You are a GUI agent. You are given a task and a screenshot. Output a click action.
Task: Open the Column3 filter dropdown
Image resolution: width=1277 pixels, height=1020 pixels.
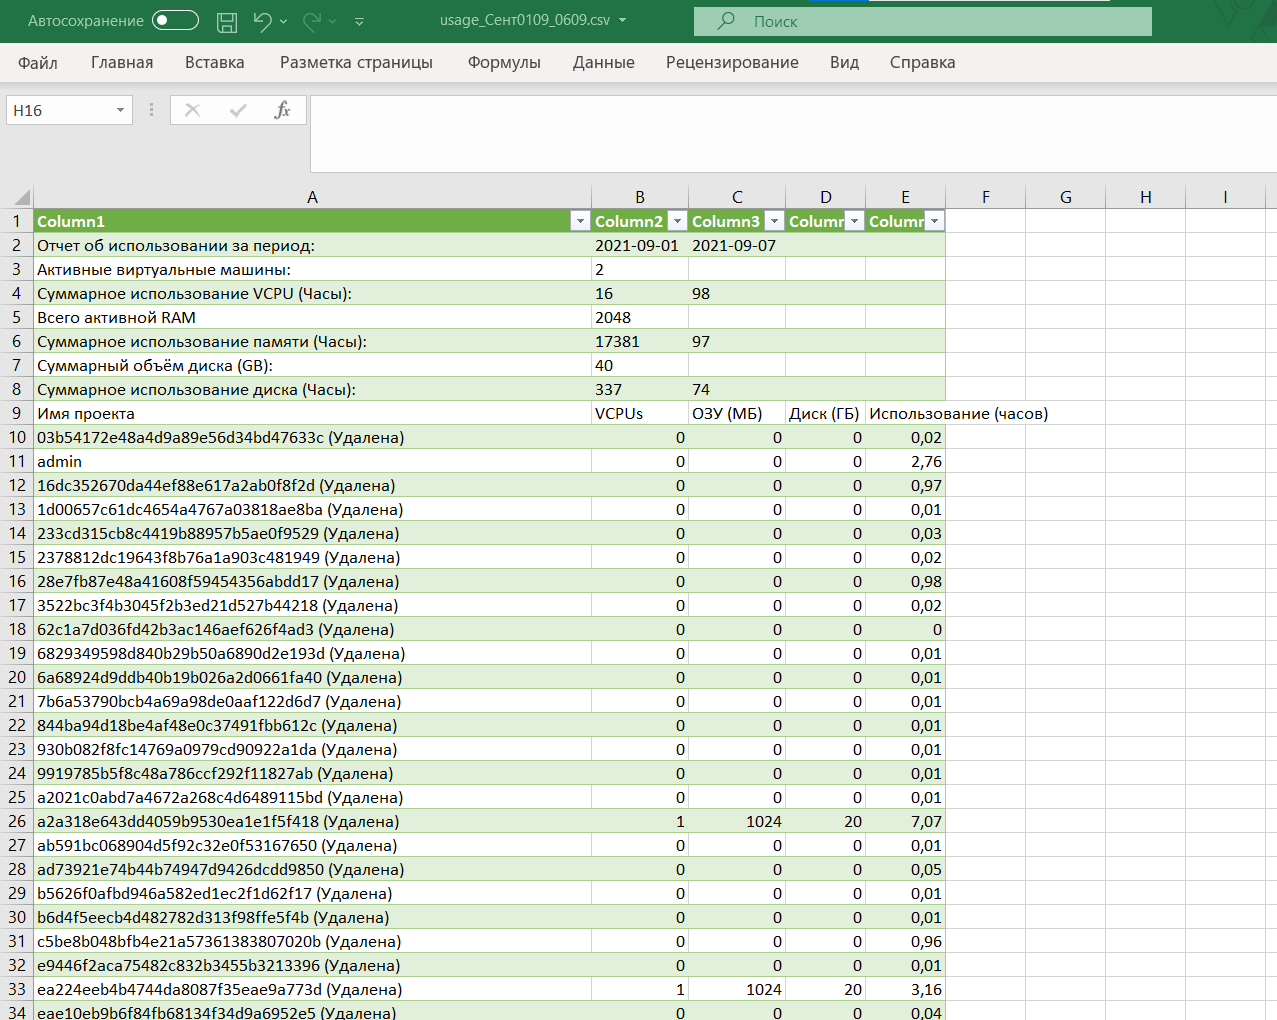click(x=774, y=221)
